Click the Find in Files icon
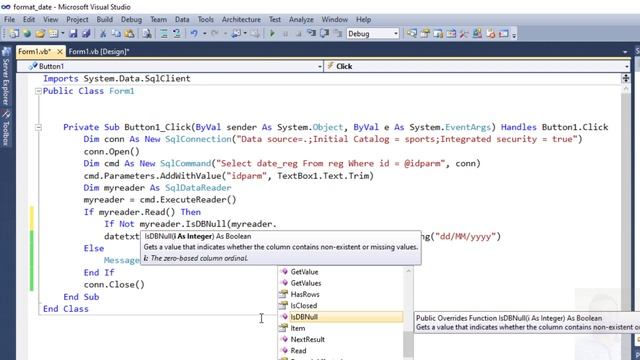Screen dimensions: 640x360 [147, 33]
